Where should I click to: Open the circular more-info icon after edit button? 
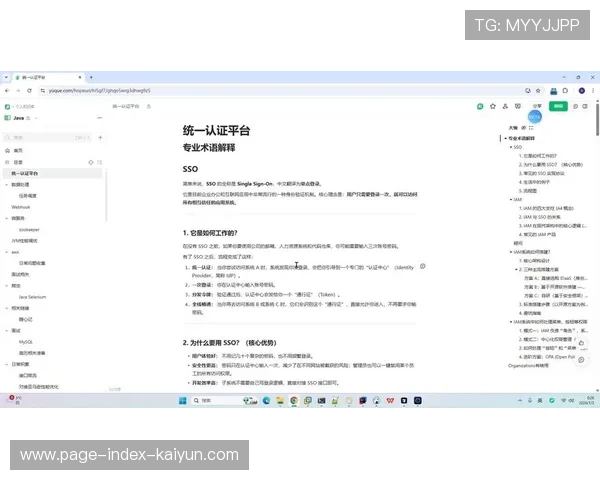[575, 106]
